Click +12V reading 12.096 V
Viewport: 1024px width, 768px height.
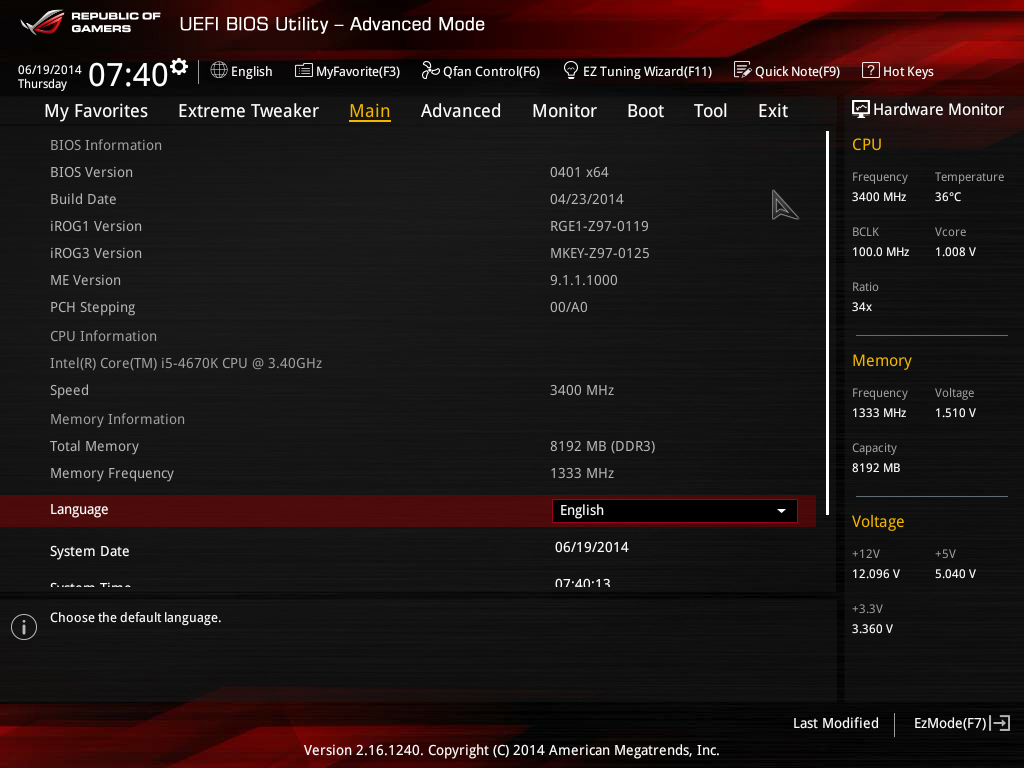[876, 573]
